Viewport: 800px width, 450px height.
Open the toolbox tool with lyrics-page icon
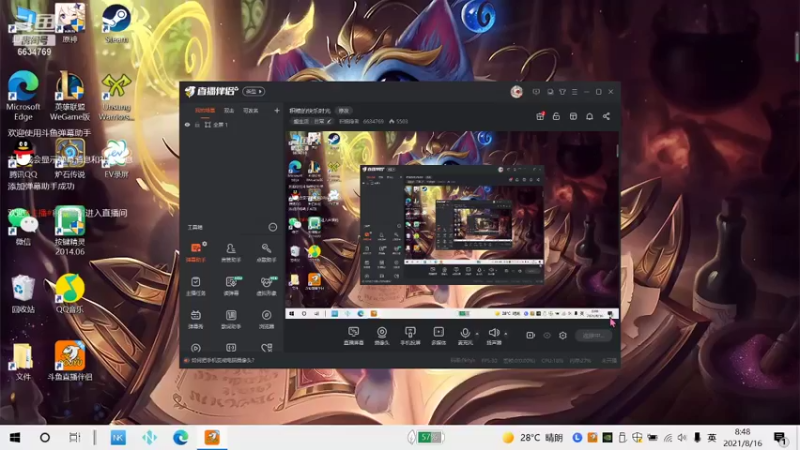(231, 319)
